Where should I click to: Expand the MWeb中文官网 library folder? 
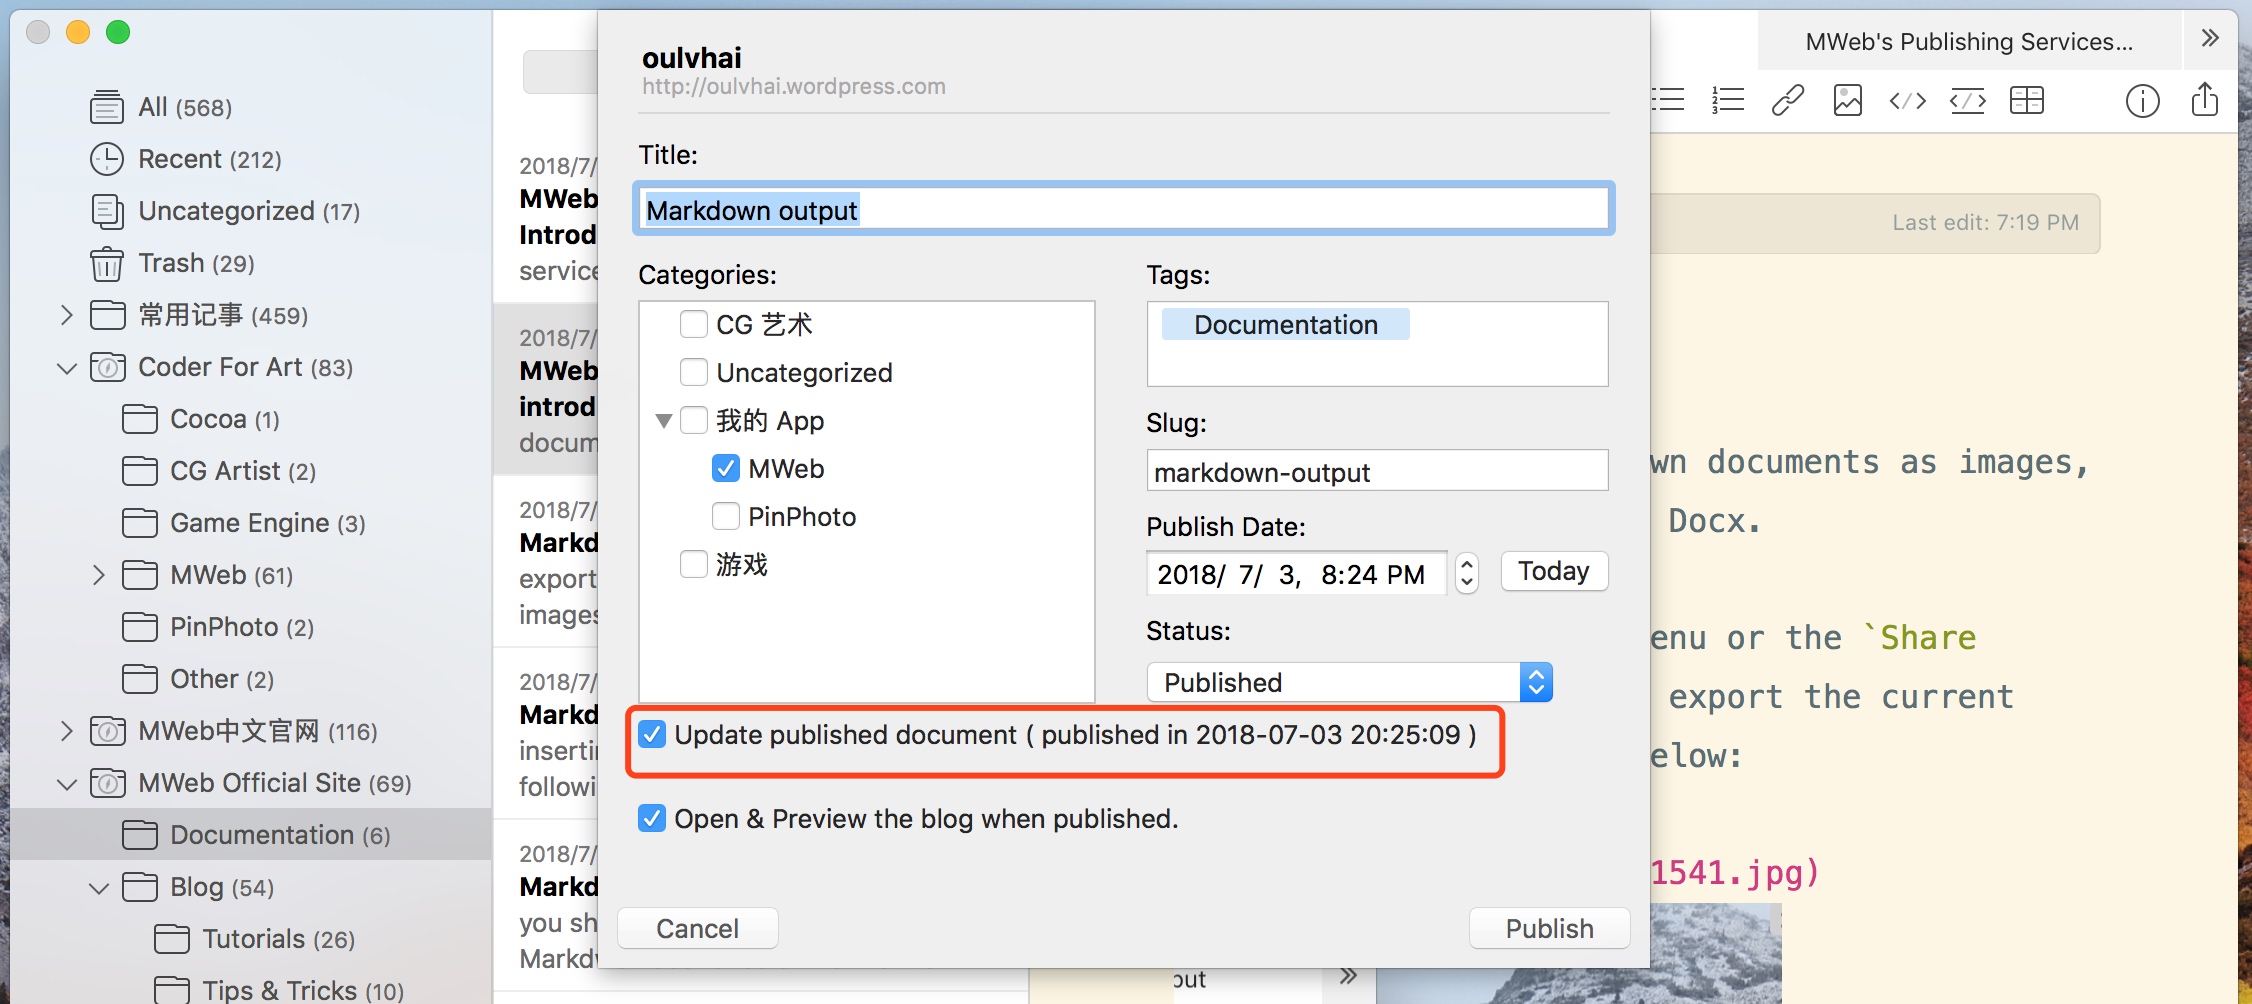(x=66, y=731)
